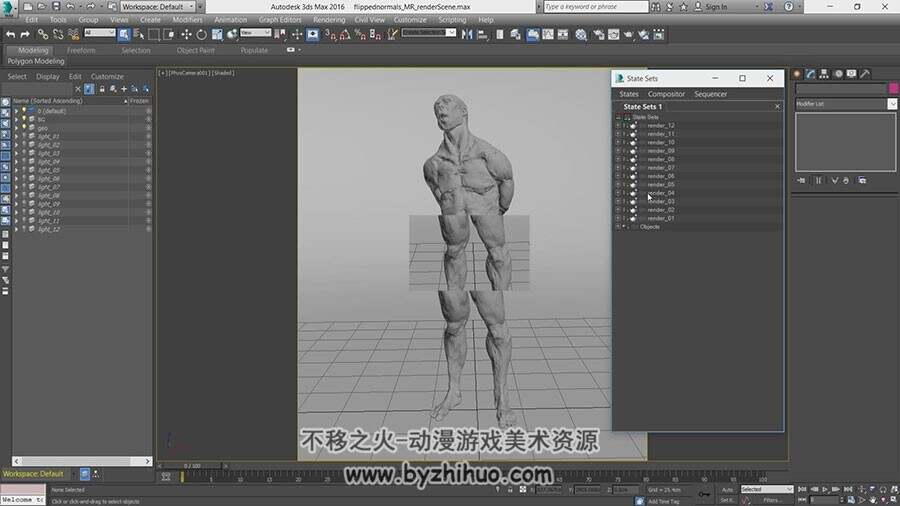
Task: Switch to Utilities hammer panel tab
Action: 865,73
